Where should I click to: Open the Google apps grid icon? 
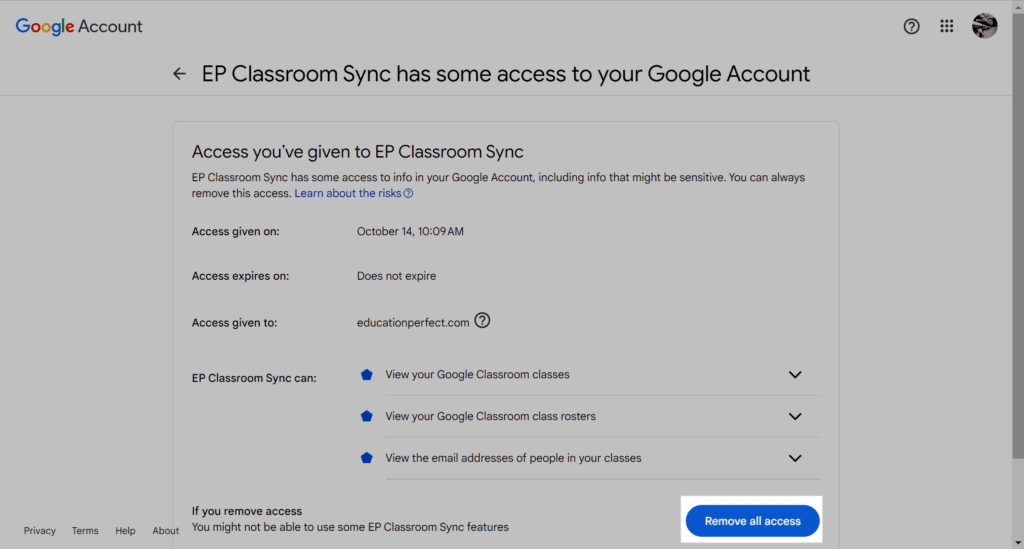coord(946,26)
